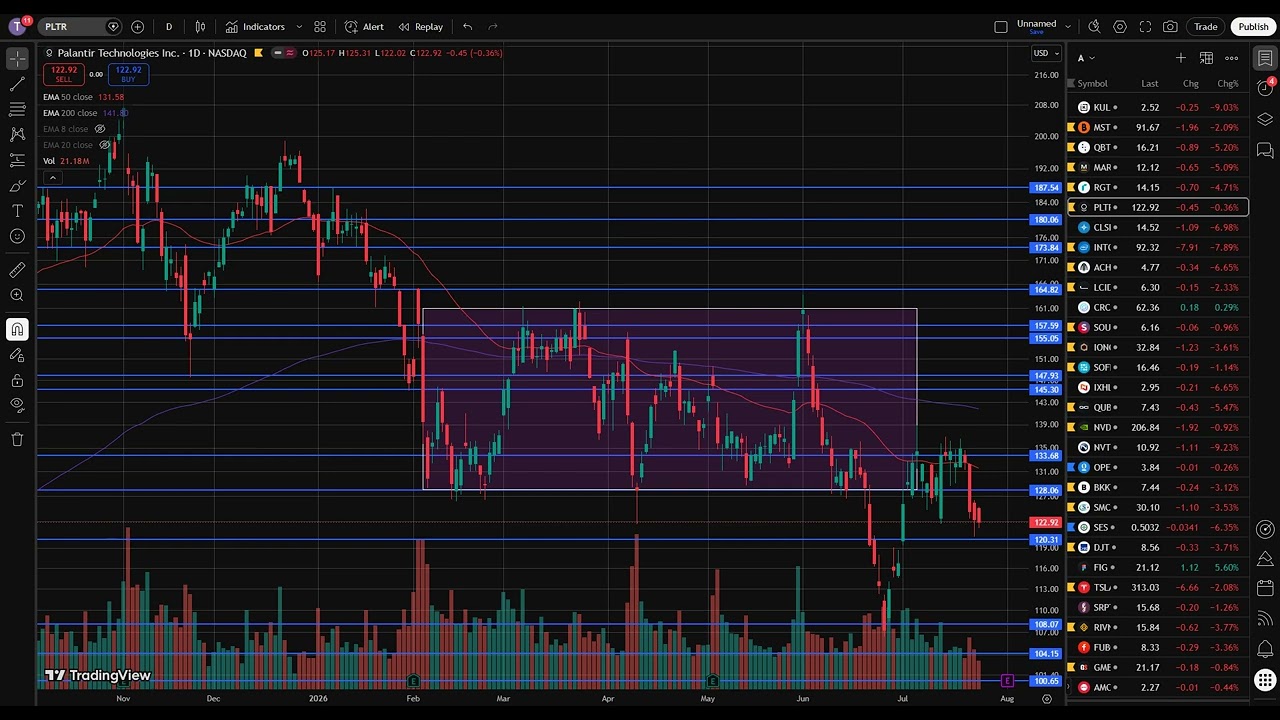Open the indicator templates grid icon
The image size is (1280, 720).
(x=320, y=27)
